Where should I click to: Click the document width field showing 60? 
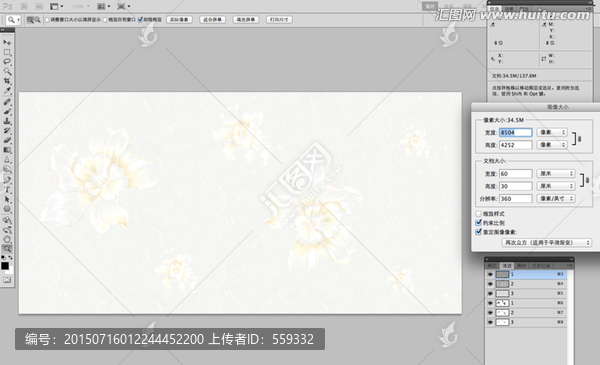(x=515, y=174)
